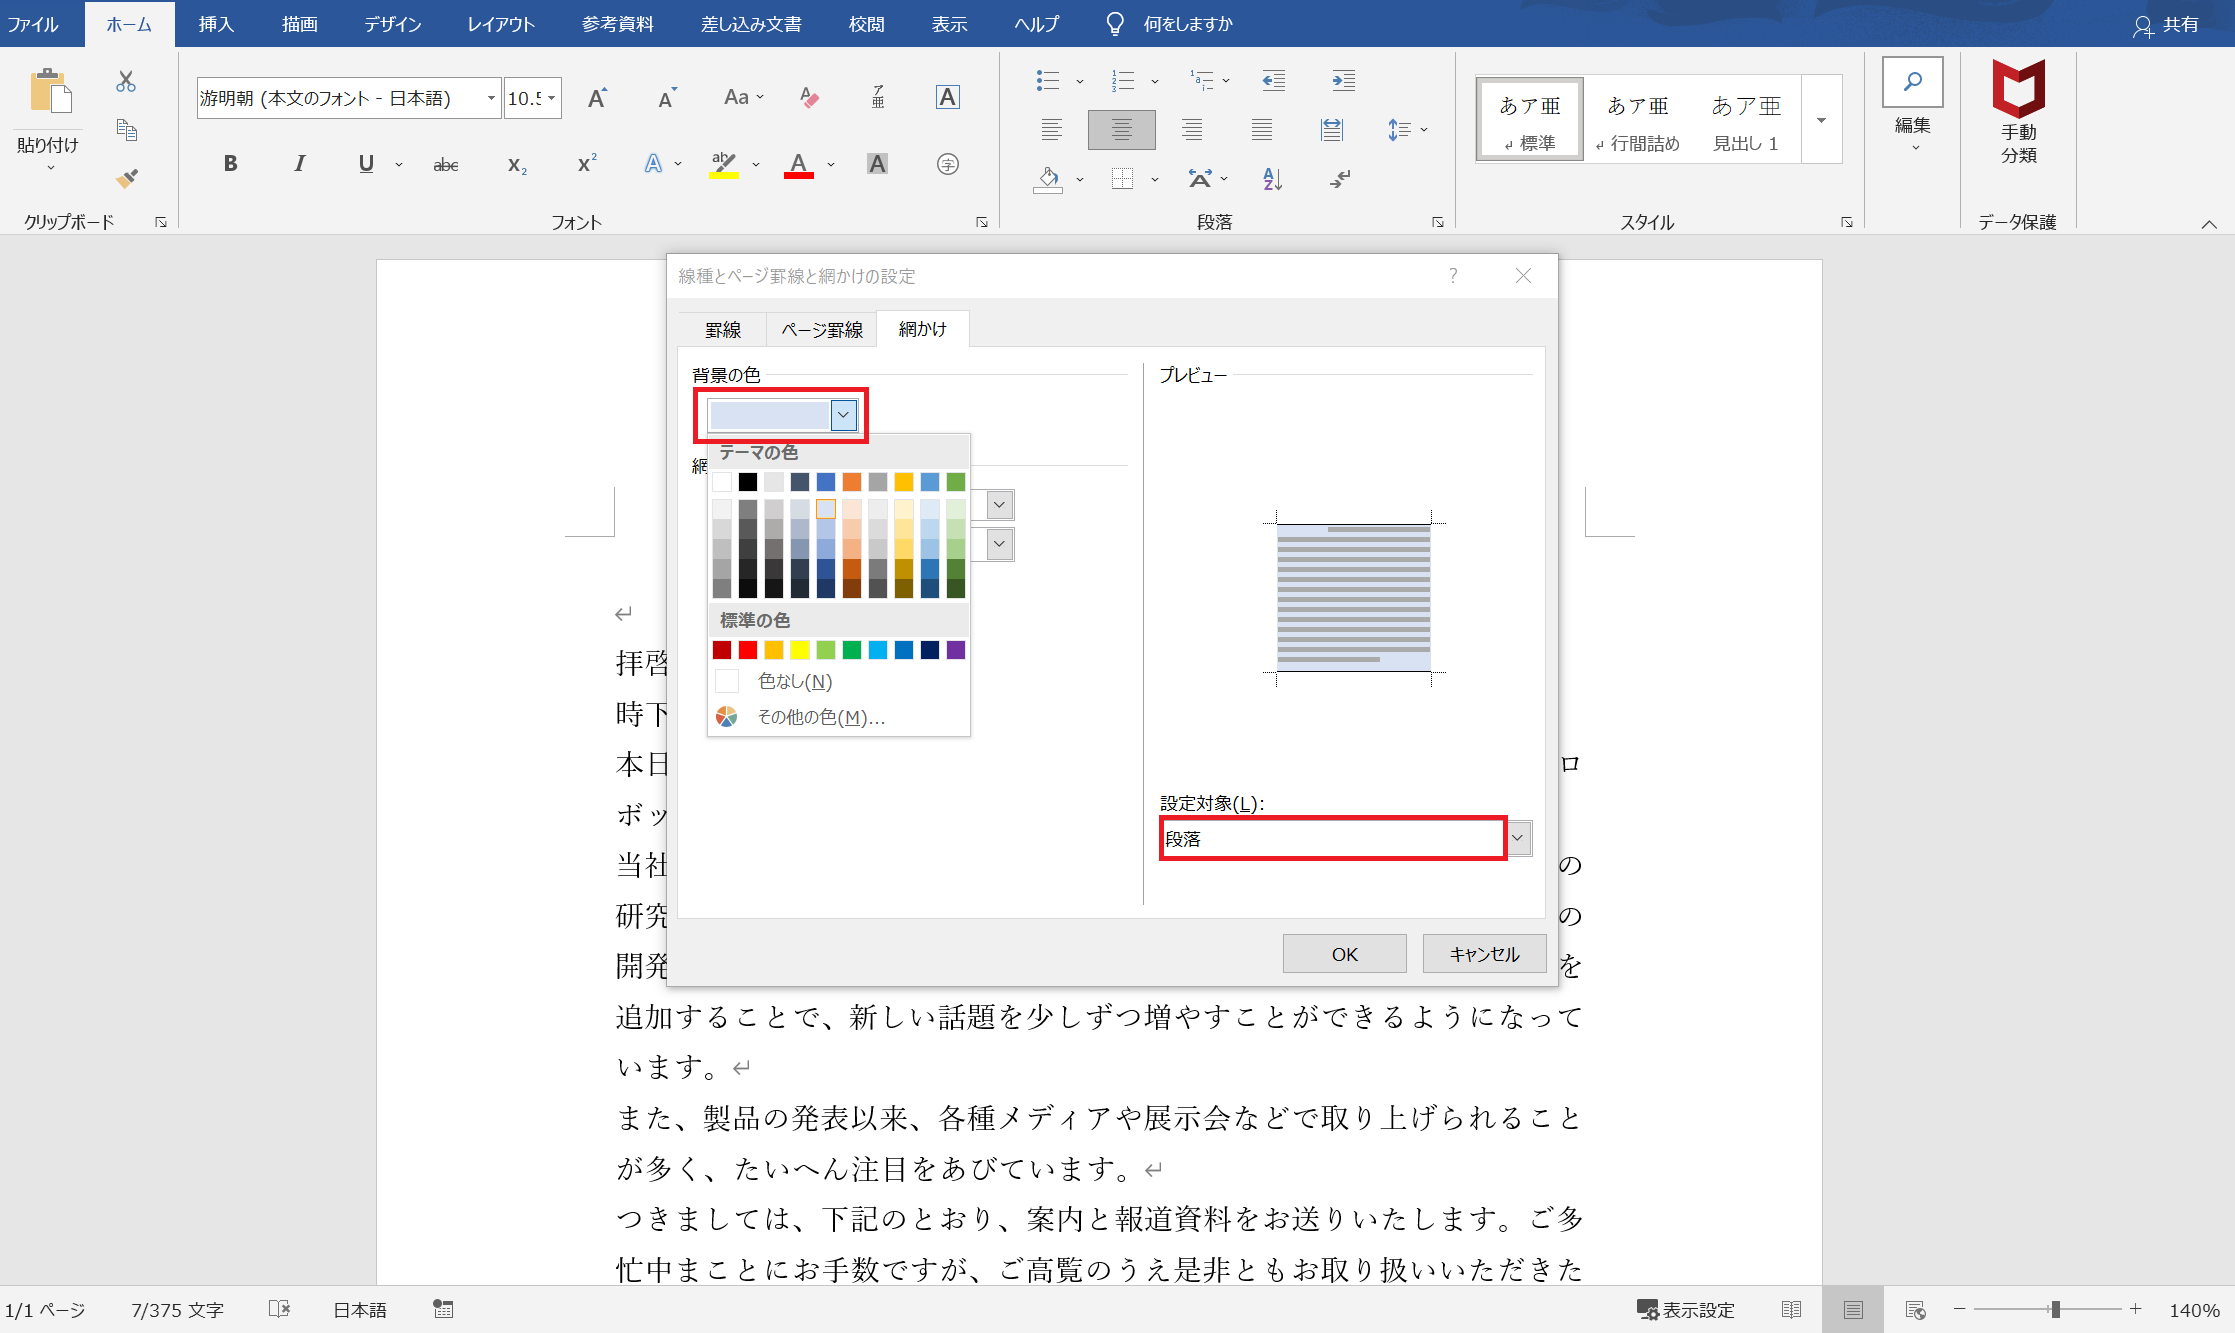The width and height of the screenshot is (2235, 1333).
Task: Open the font name dropdown
Action: click(491, 98)
